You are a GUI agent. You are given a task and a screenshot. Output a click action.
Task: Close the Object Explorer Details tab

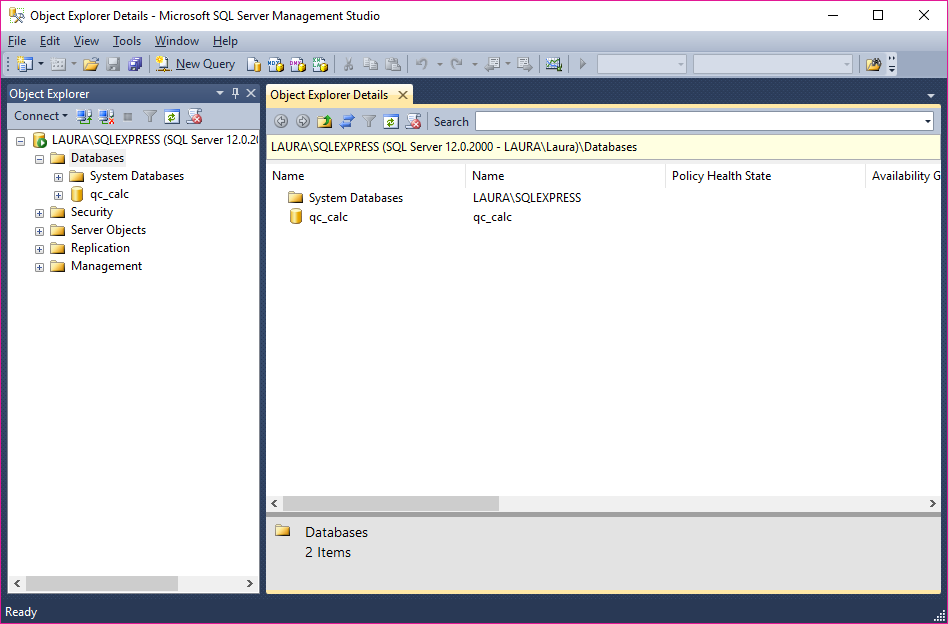pos(402,95)
